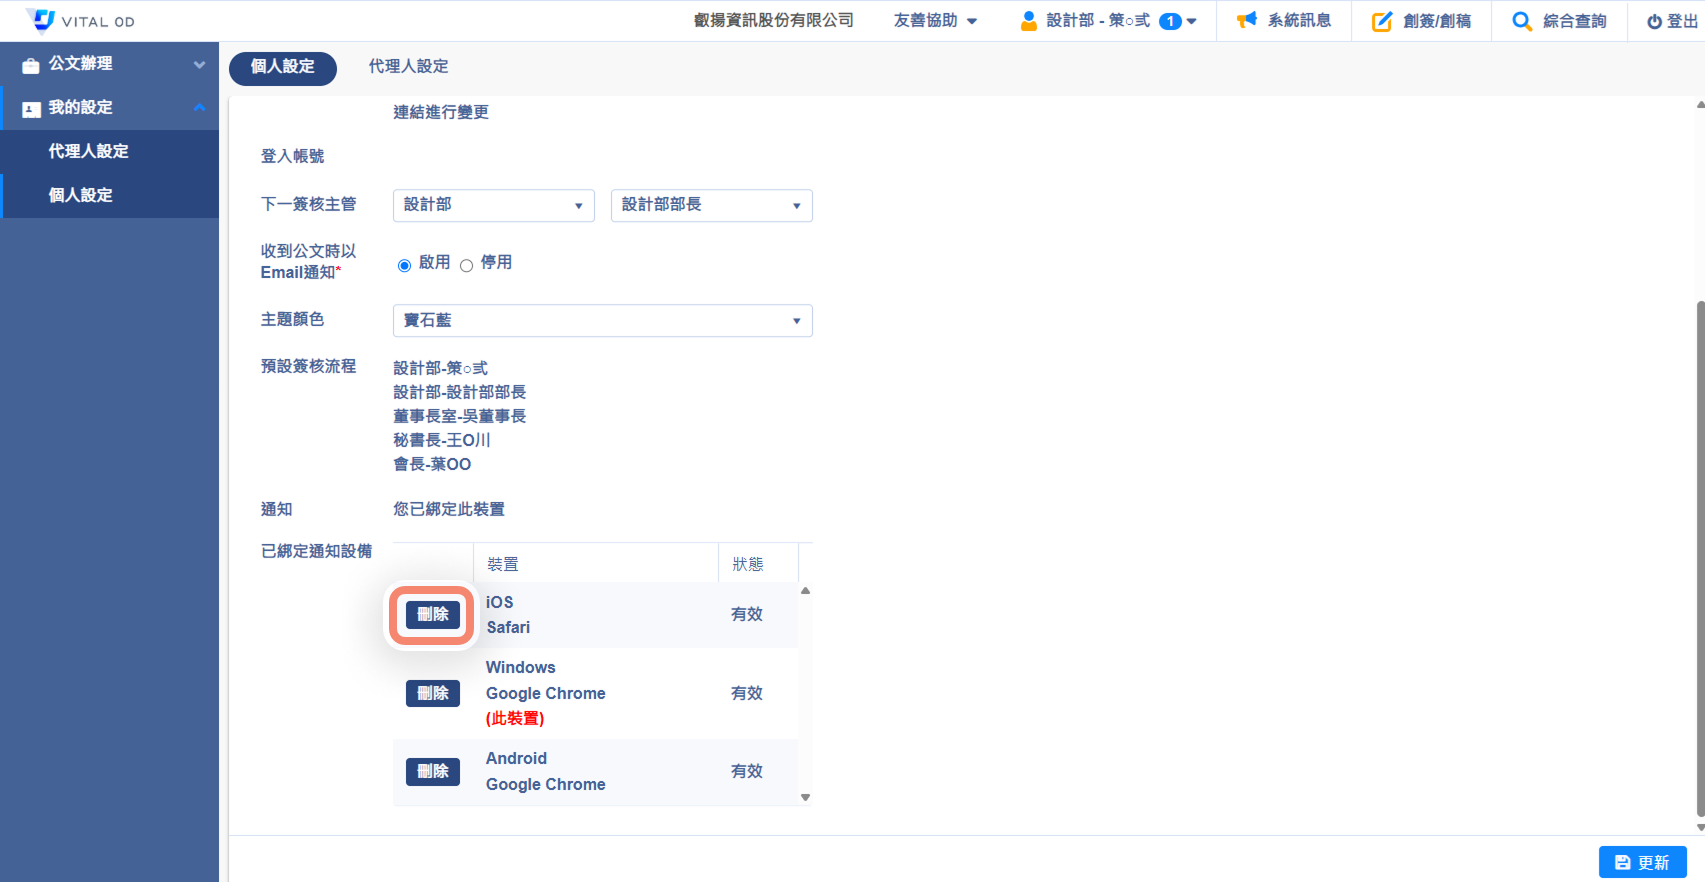Open the 設計部部長 supervisor dropdown

tap(712, 205)
